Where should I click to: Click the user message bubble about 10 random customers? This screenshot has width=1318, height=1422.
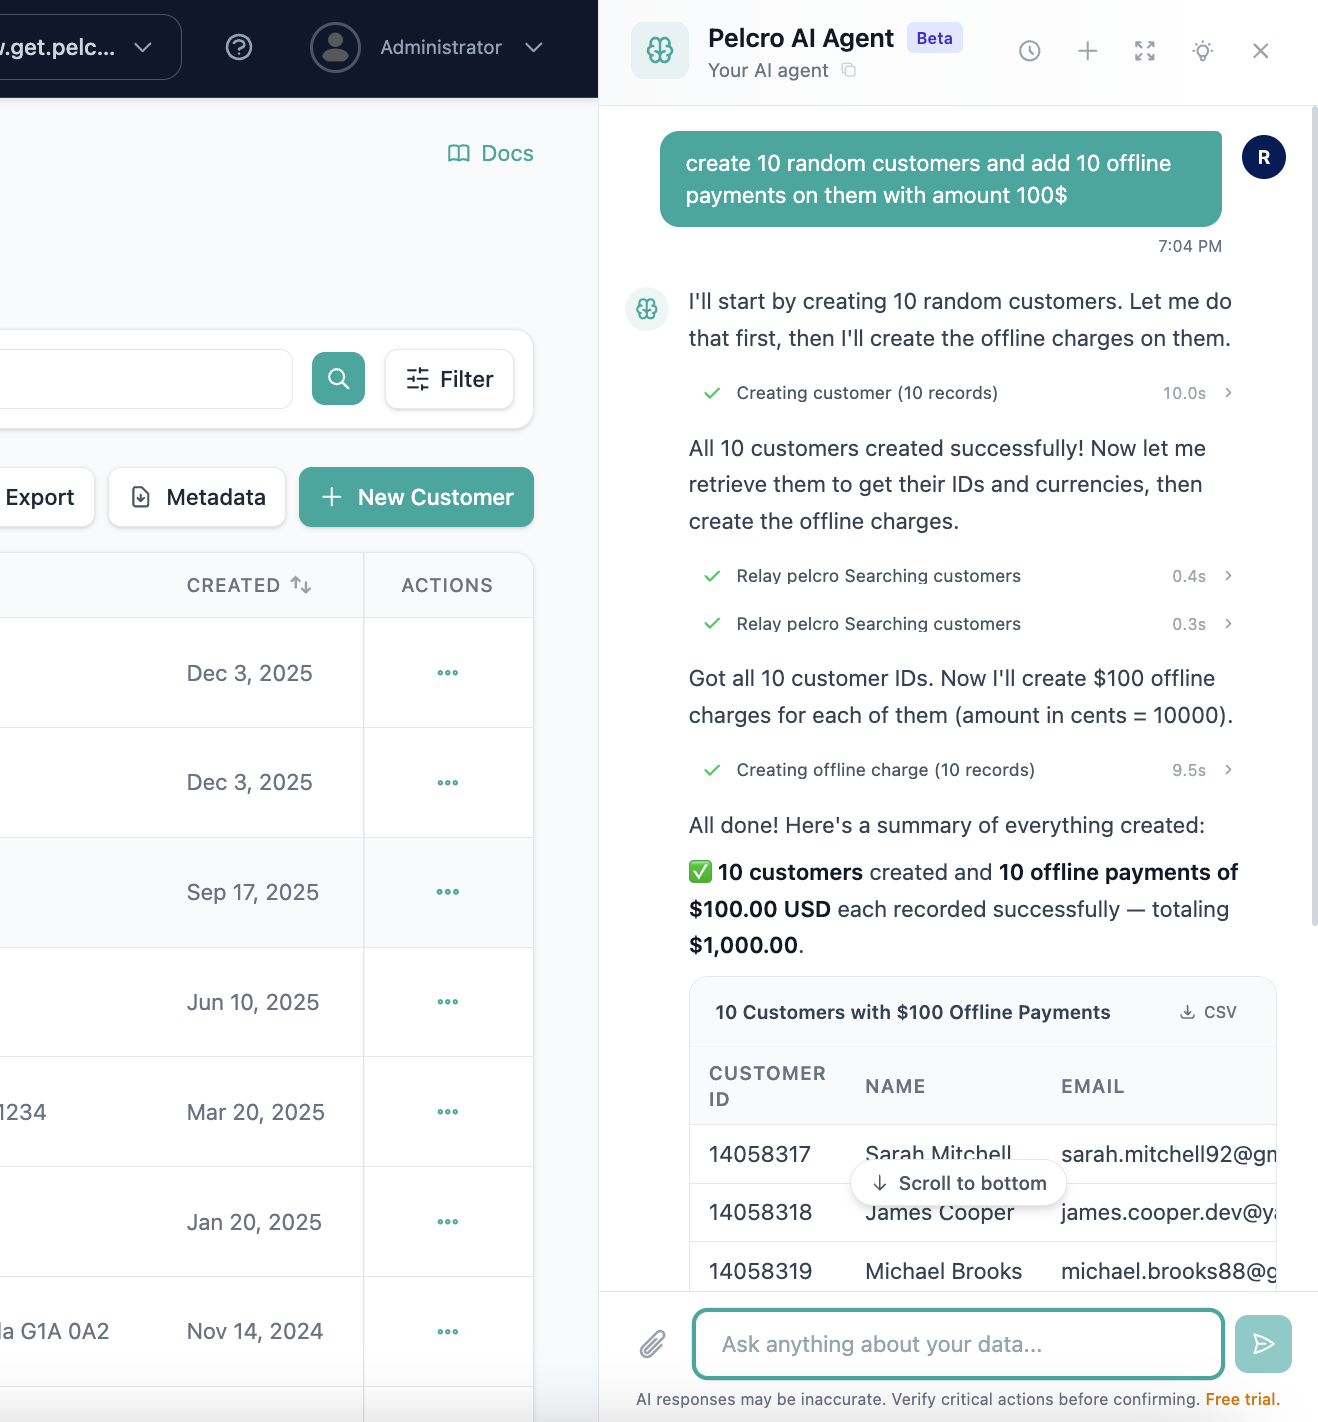tap(941, 179)
